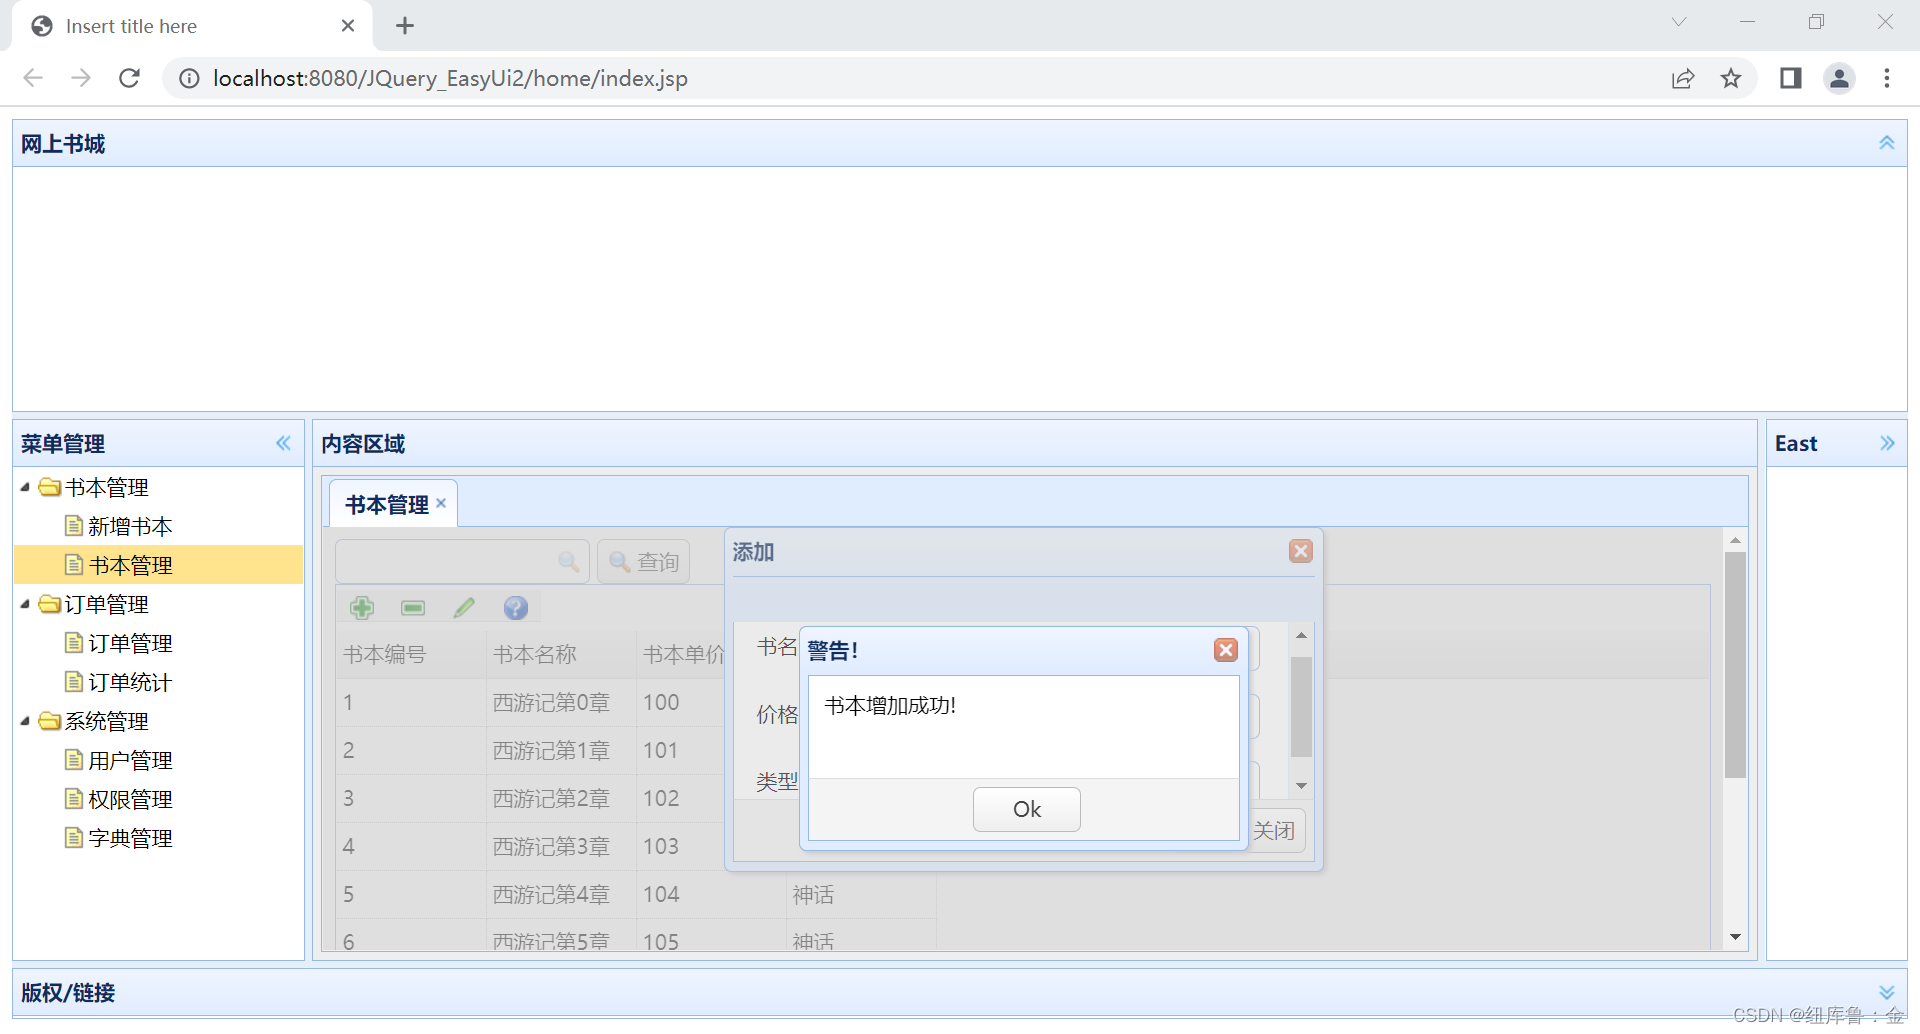Open a new browser tab
The width and height of the screenshot is (1920, 1034).
click(x=405, y=26)
